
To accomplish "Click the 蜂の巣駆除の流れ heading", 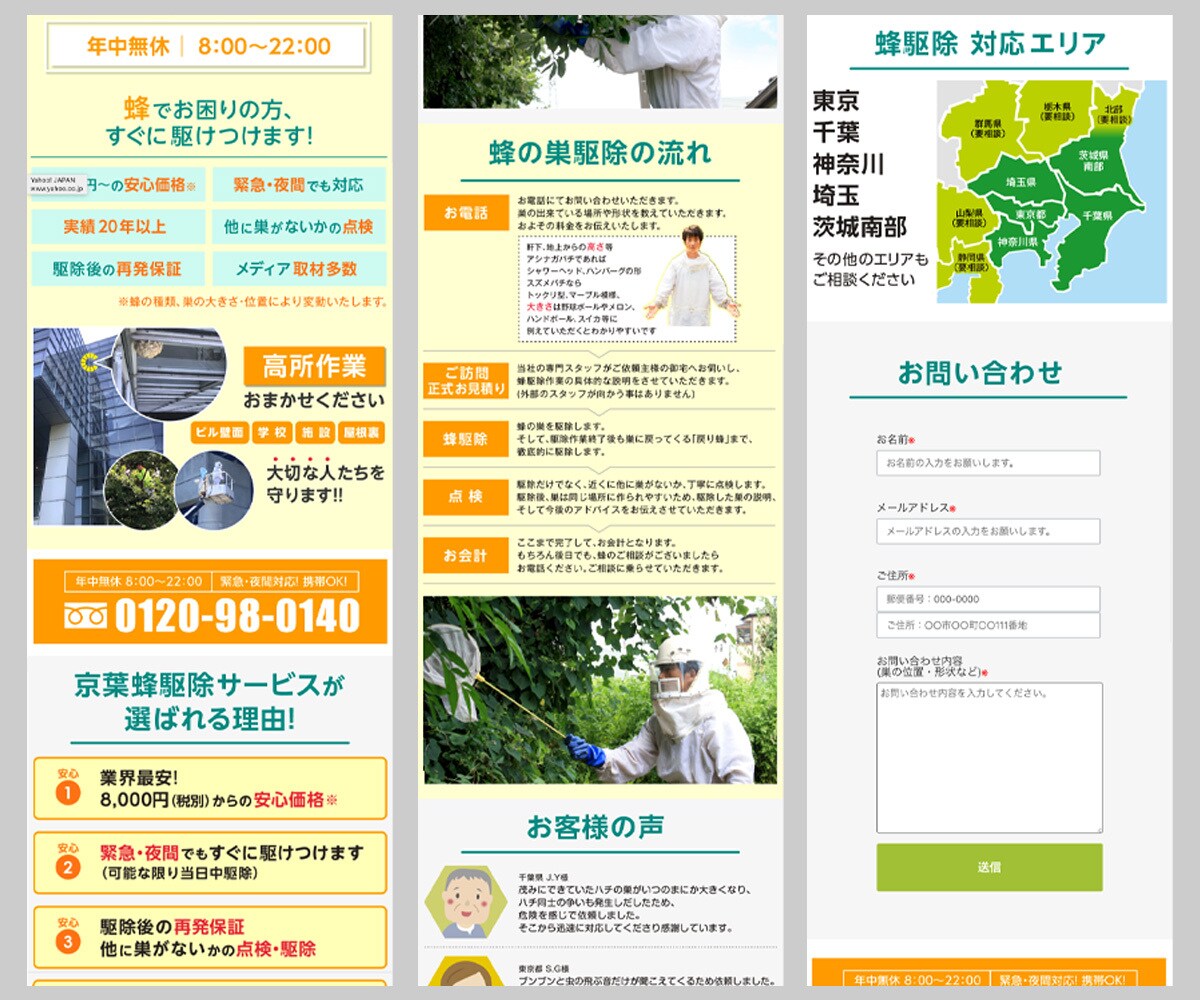I will click(600, 153).
